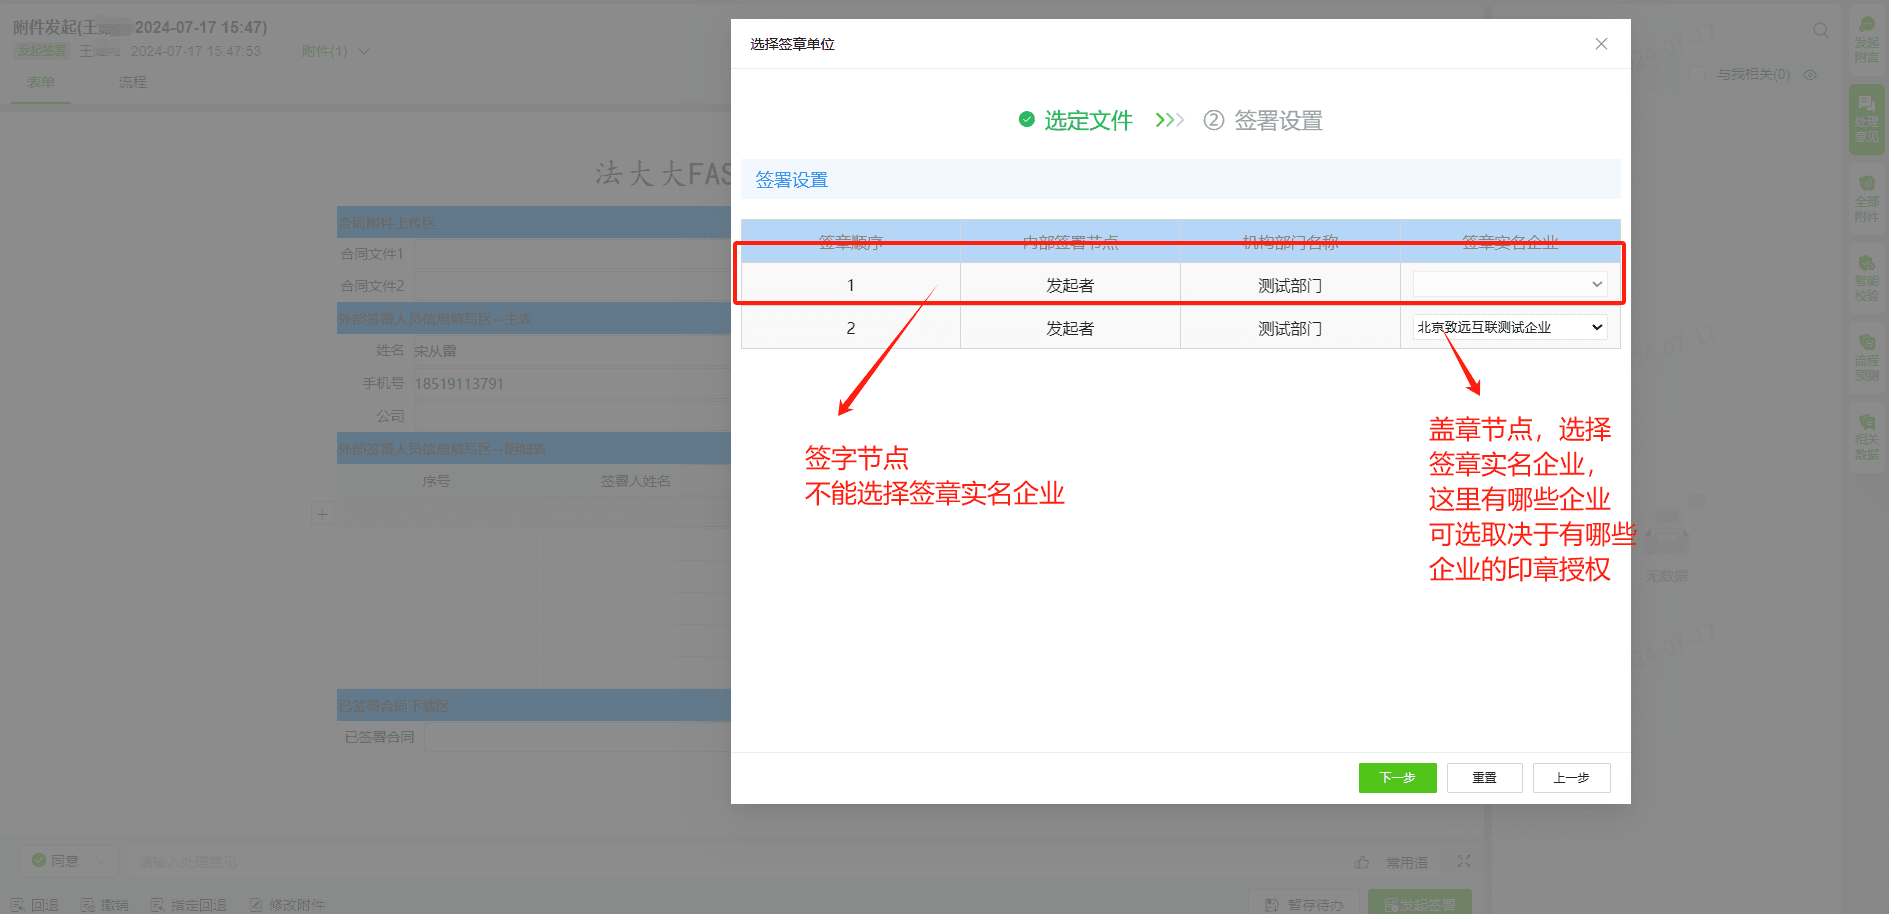Image resolution: width=1889 pixels, height=914 pixels.
Task: Switch to the 表单 tab
Action: pyautogui.click(x=41, y=82)
